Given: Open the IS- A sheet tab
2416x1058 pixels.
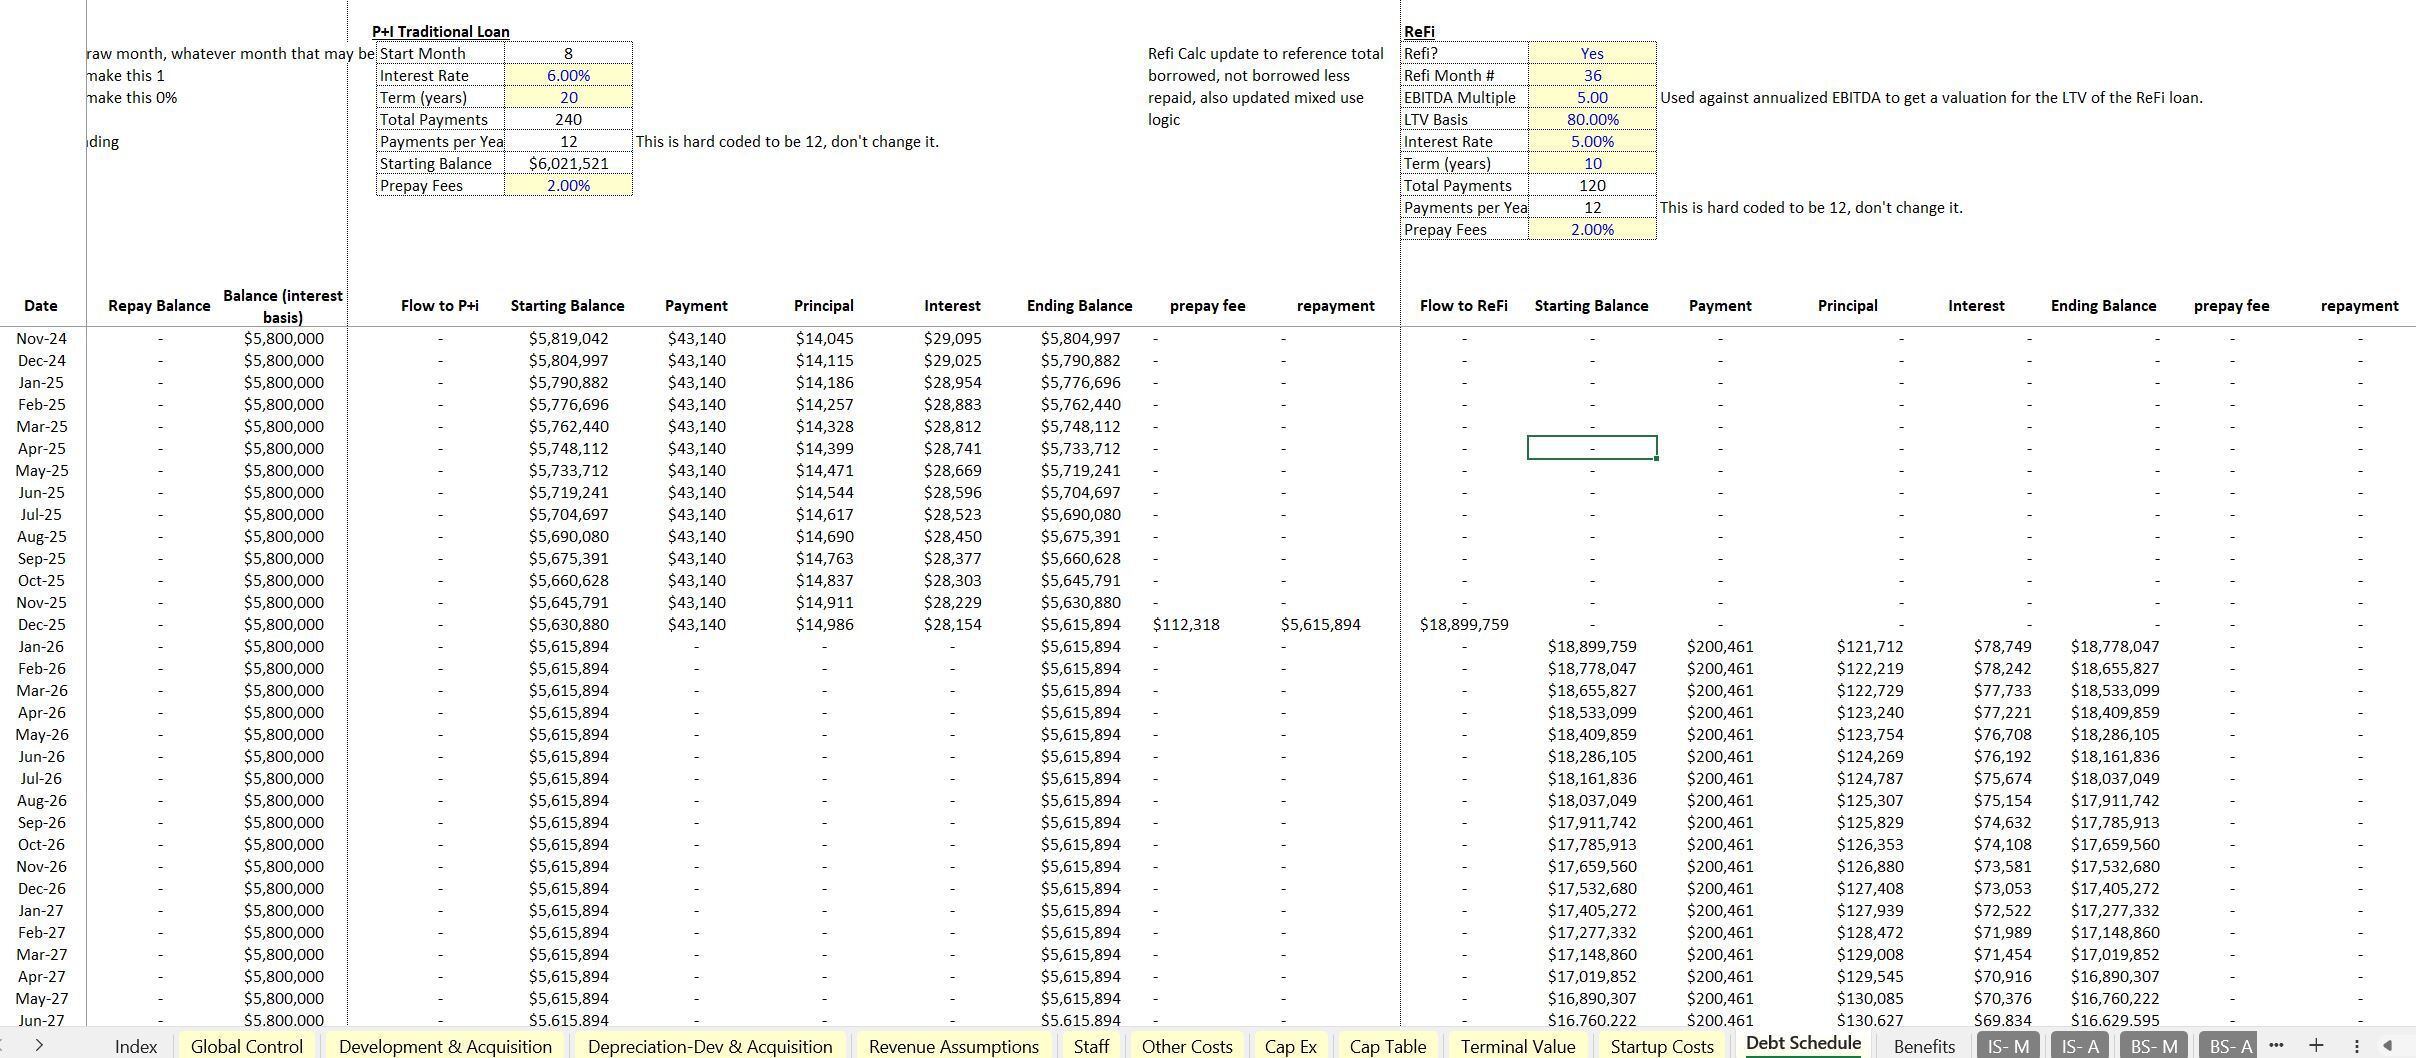Looking at the screenshot, I should (2080, 1046).
